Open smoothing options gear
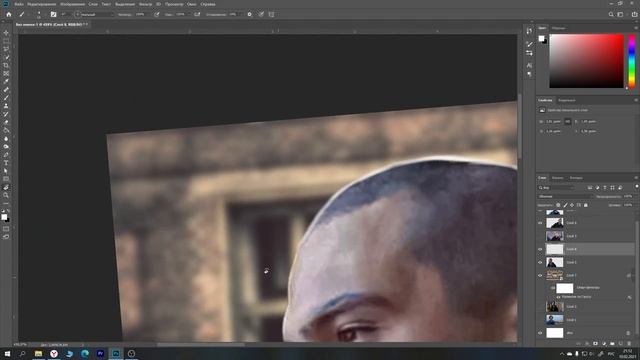640x360 pixels. 249,14
